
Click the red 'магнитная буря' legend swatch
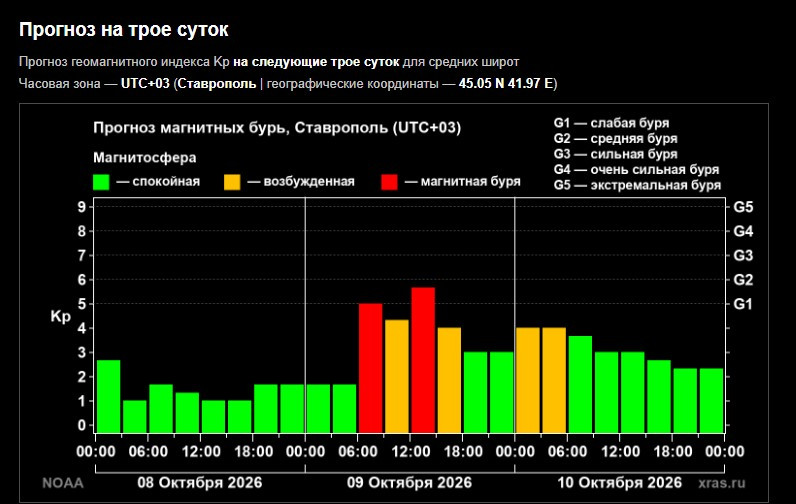click(389, 182)
